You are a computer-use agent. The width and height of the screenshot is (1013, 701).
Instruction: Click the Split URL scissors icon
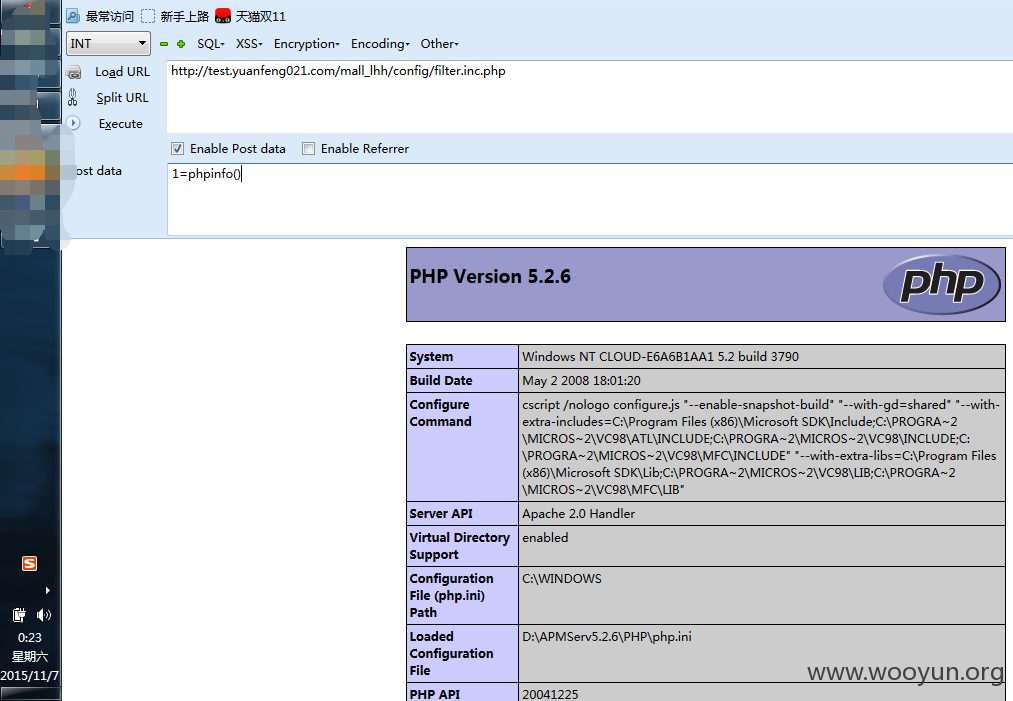pyautogui.click(x=72, y=98)
